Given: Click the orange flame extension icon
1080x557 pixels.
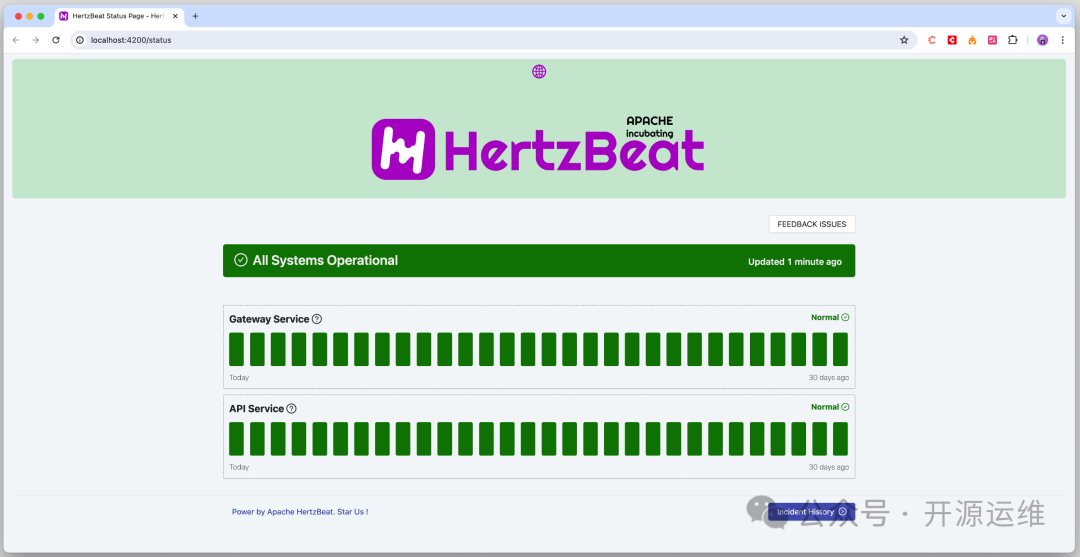Looking at the screenshot, I should [972, 40].
